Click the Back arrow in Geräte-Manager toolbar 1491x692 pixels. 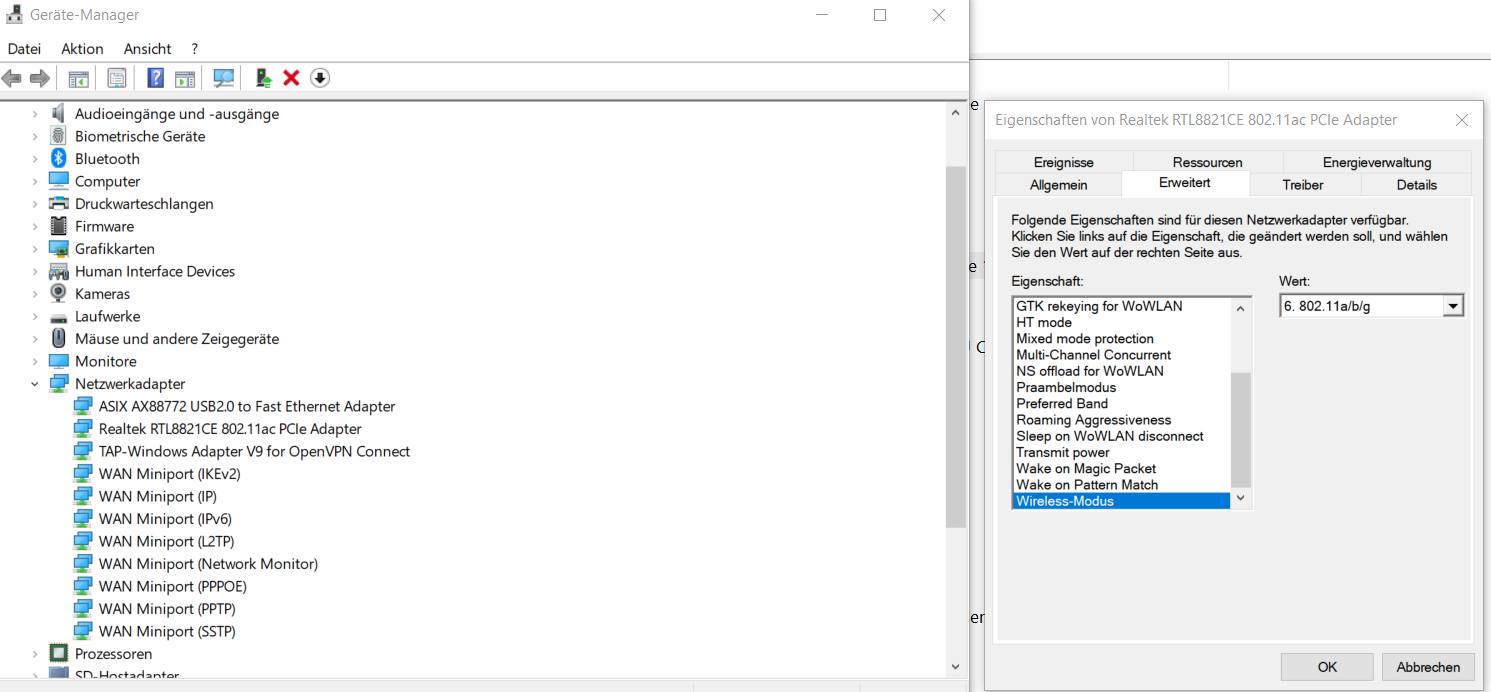(x=12, y=78)
